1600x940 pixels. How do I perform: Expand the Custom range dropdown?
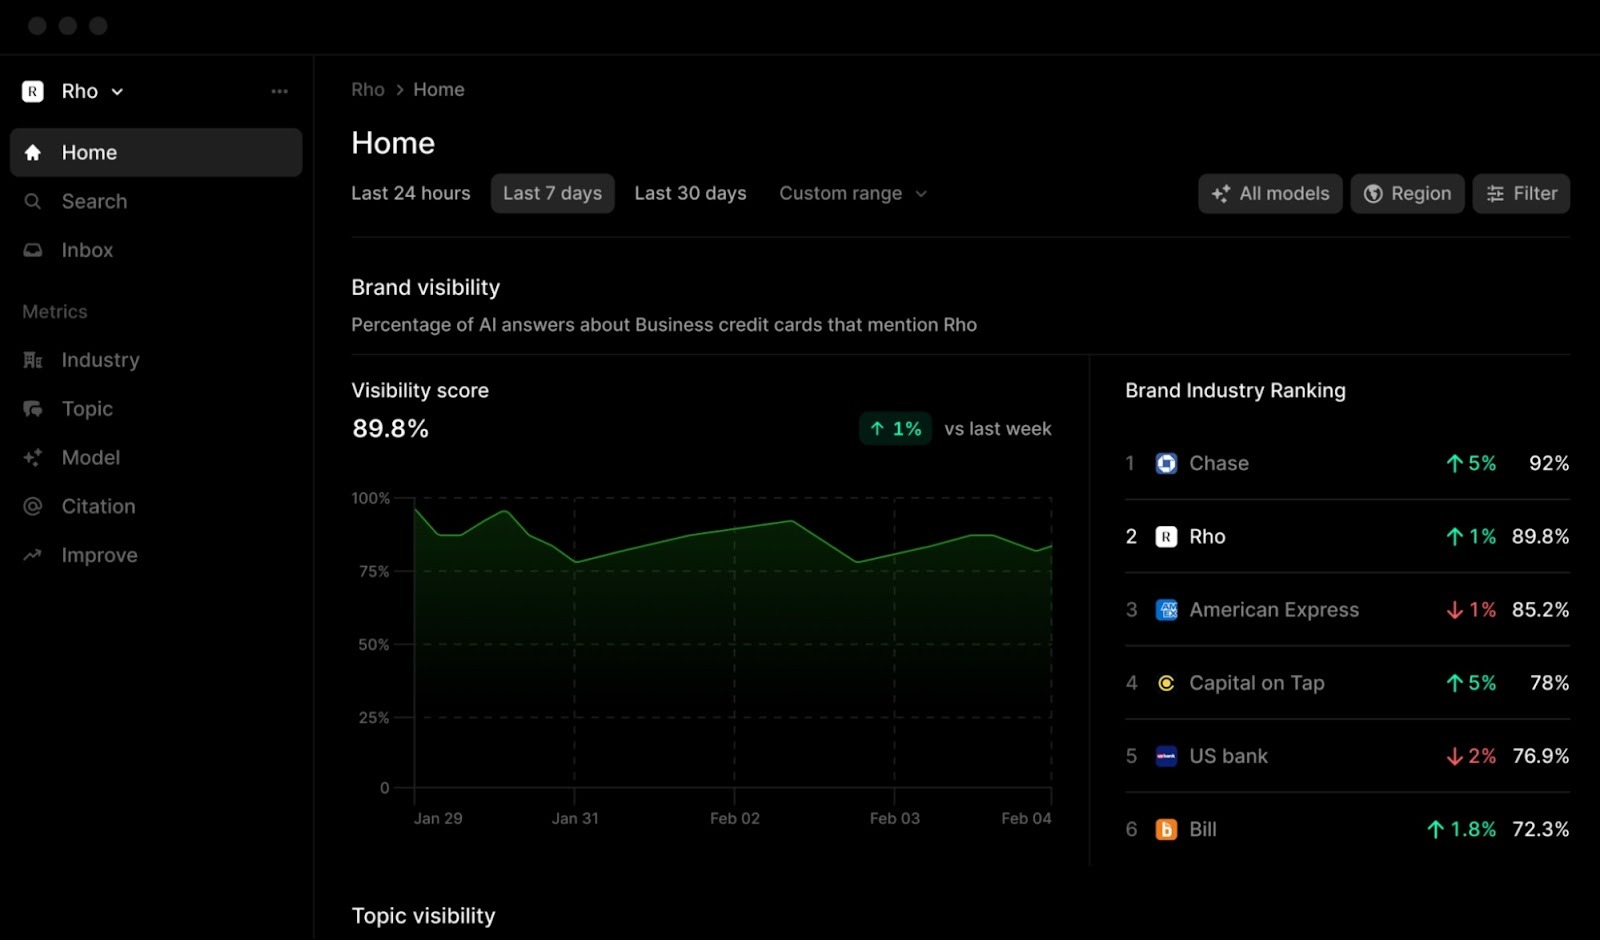click(x=852, y=193)
